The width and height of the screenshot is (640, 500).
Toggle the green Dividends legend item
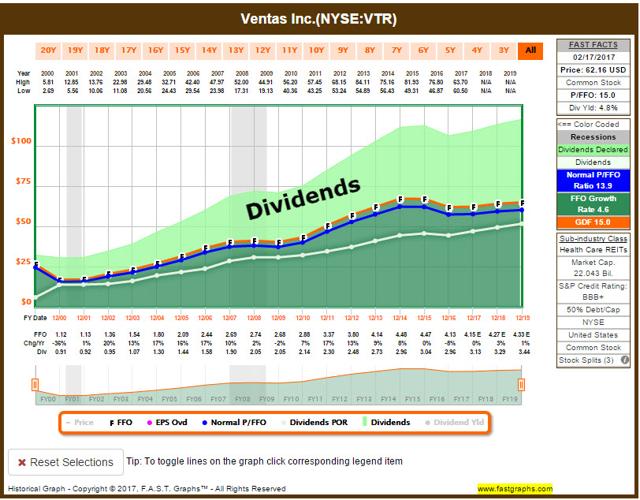[386, 422]
